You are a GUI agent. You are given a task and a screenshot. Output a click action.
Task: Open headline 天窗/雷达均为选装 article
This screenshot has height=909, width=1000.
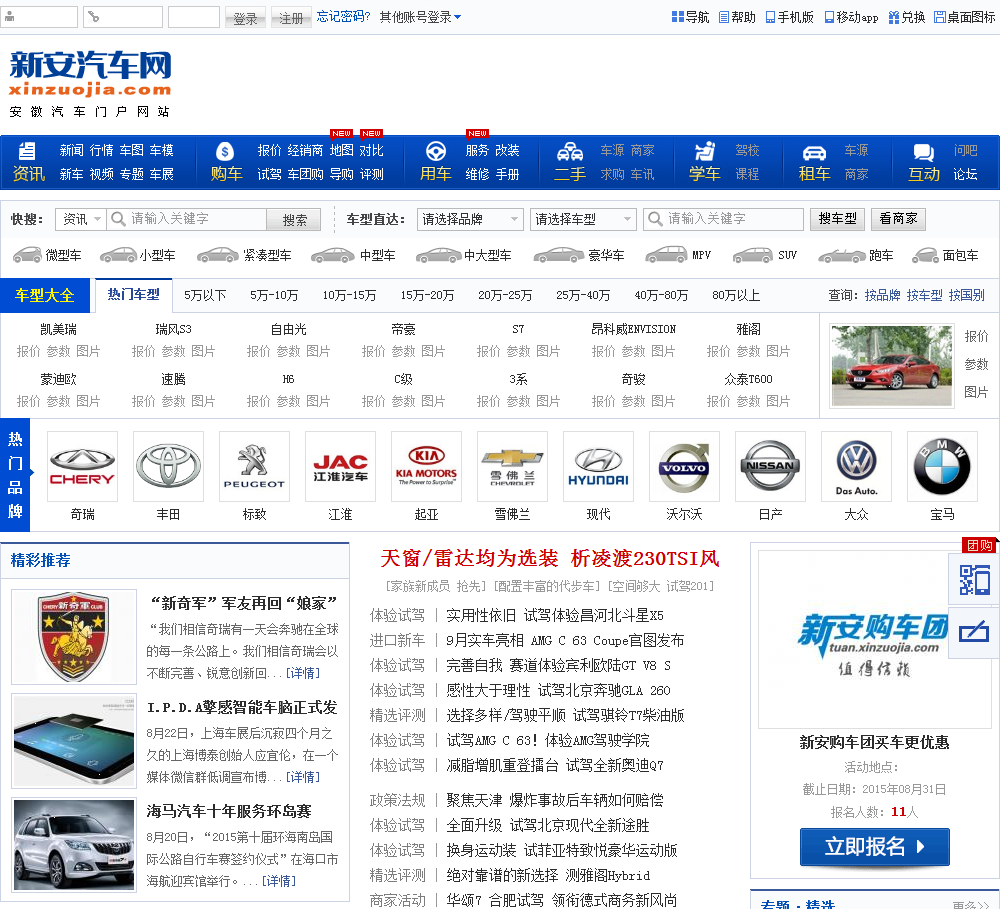tap(550, 558)
